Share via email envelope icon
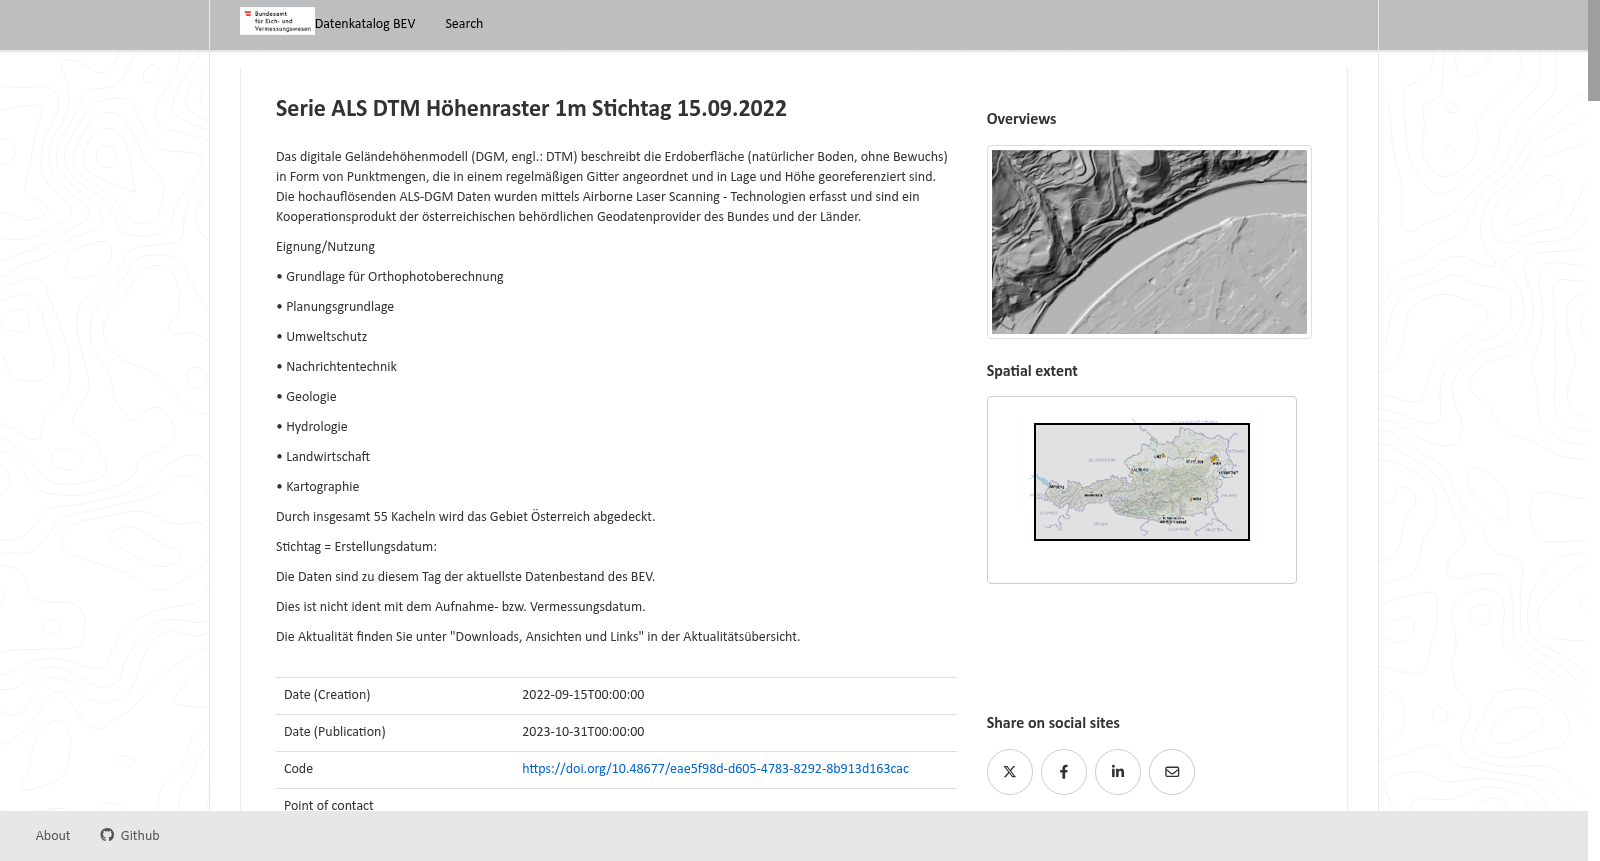 tap(1172, 772)
